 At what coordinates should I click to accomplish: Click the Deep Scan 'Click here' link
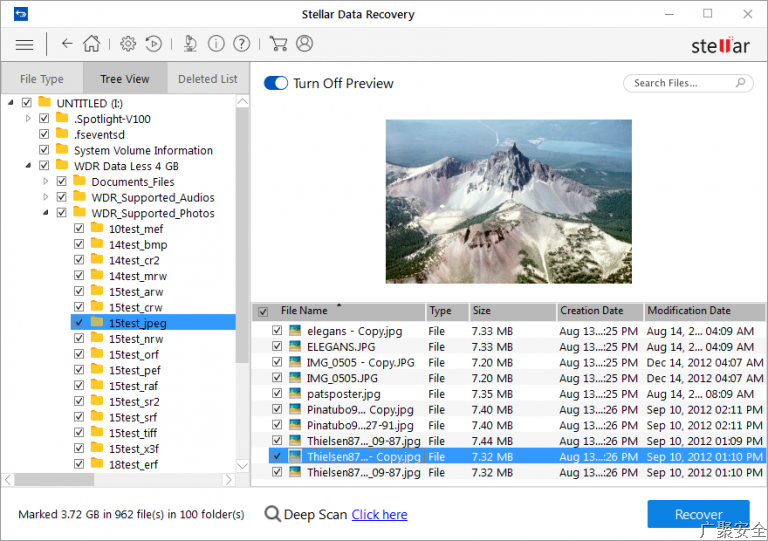(379, 514)
